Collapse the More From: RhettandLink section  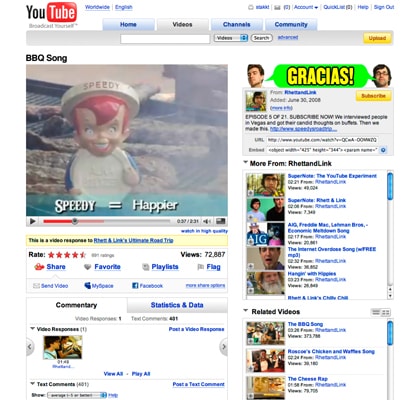point(246,163)
